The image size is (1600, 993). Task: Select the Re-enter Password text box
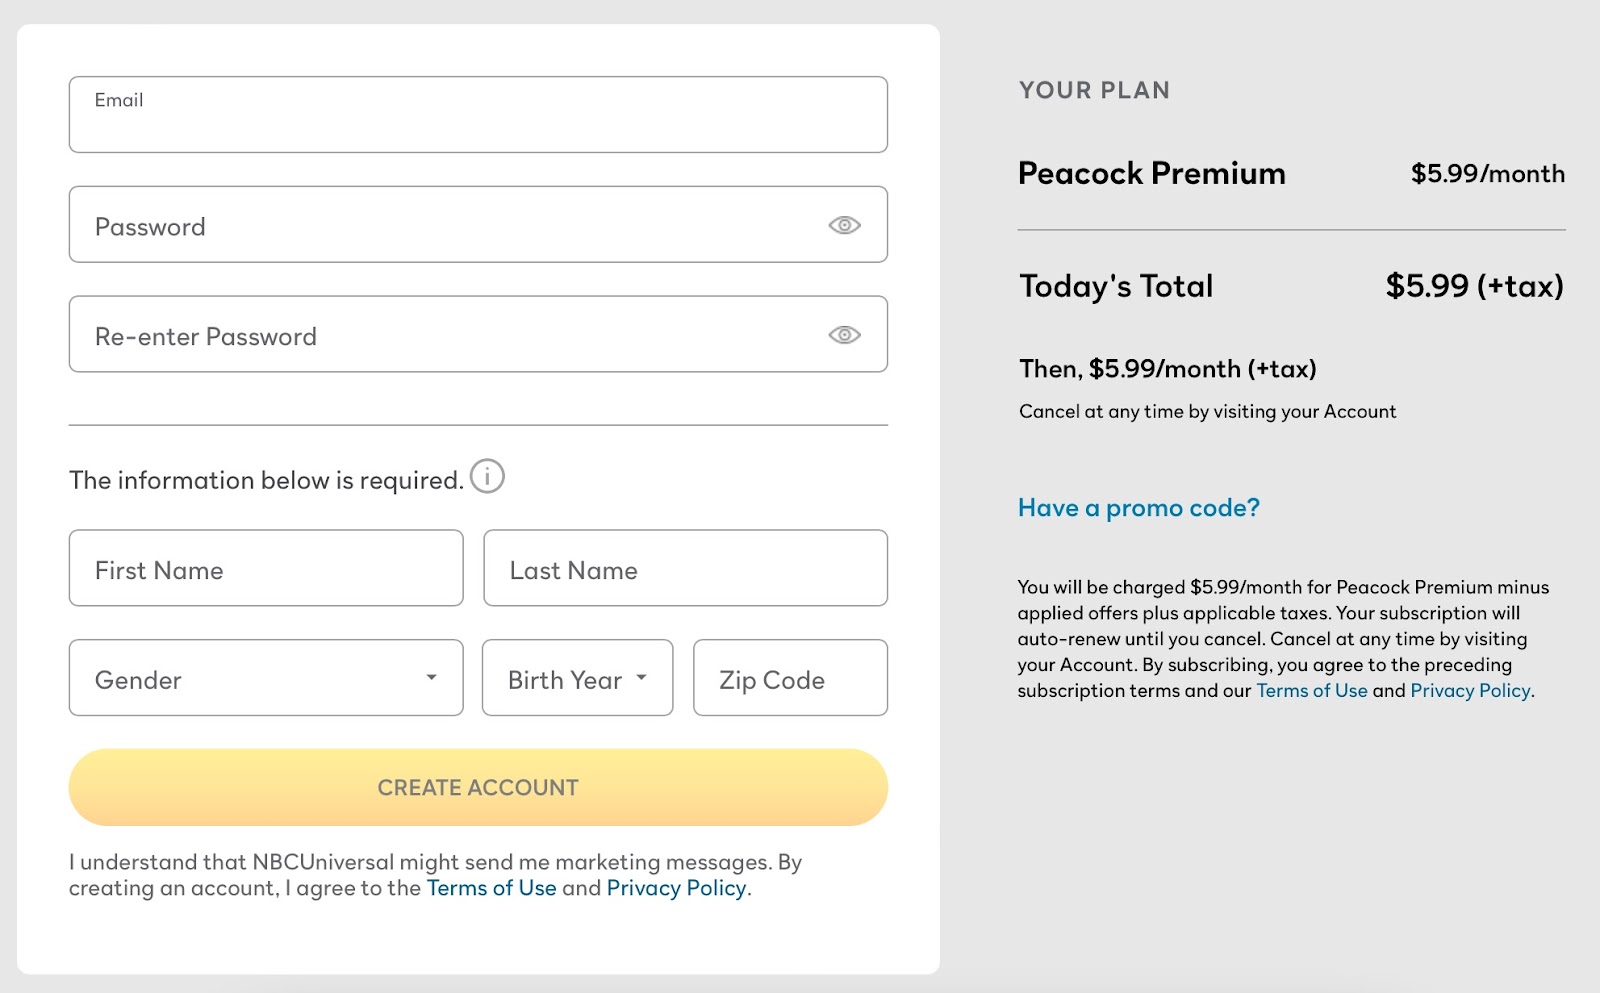pyautogui.click(x=478, y=335)
